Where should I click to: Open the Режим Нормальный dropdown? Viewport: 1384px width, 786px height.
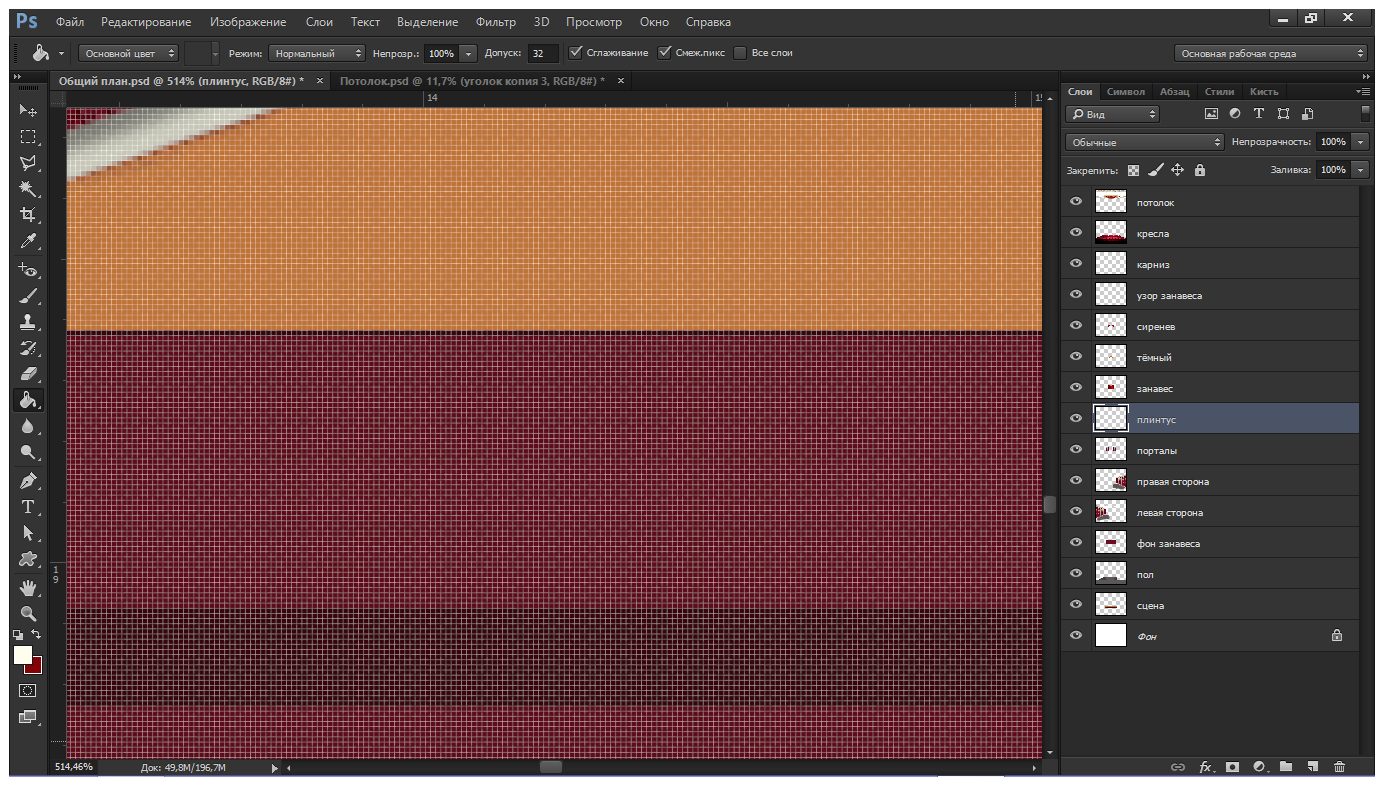tap(316, 53)
